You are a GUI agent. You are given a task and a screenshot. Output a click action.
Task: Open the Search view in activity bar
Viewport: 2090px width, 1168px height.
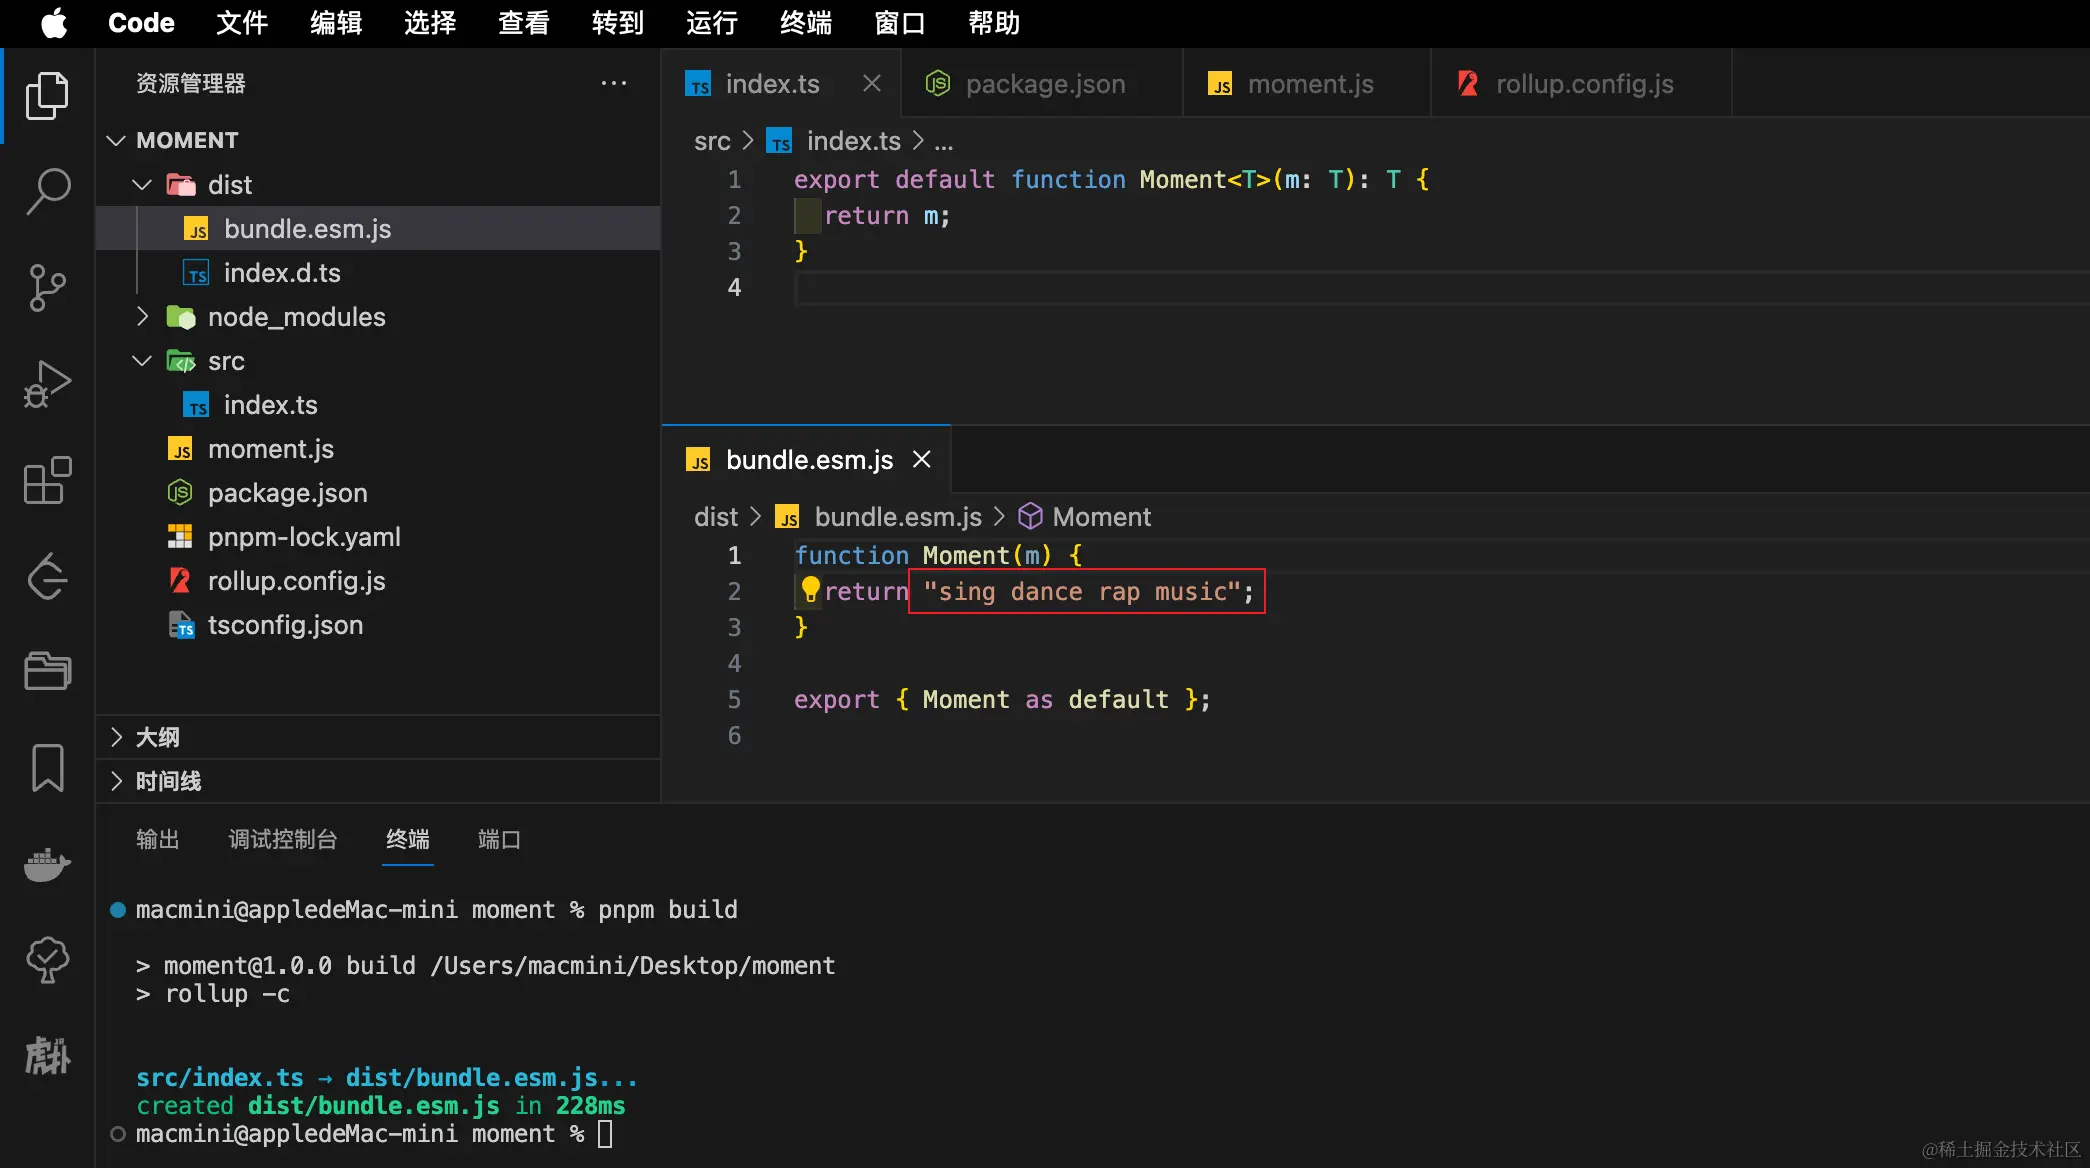[x=47, y=190]
